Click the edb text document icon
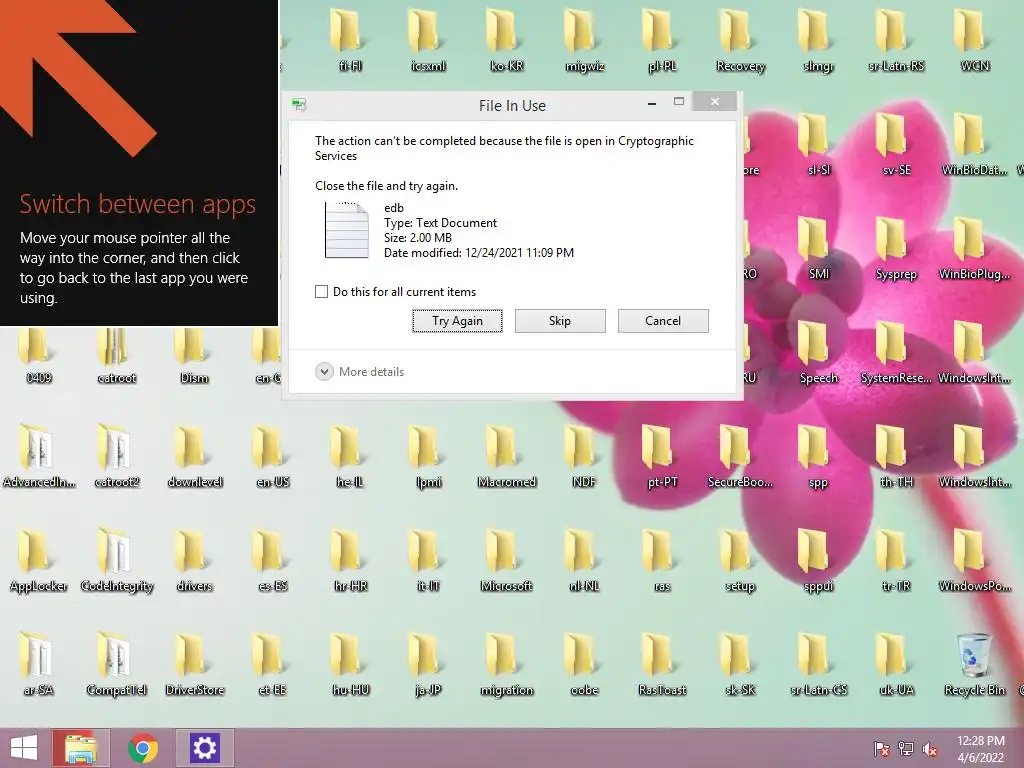This screenshot has width=1024, height=768. pyautogui.click(x=347, y=230)
